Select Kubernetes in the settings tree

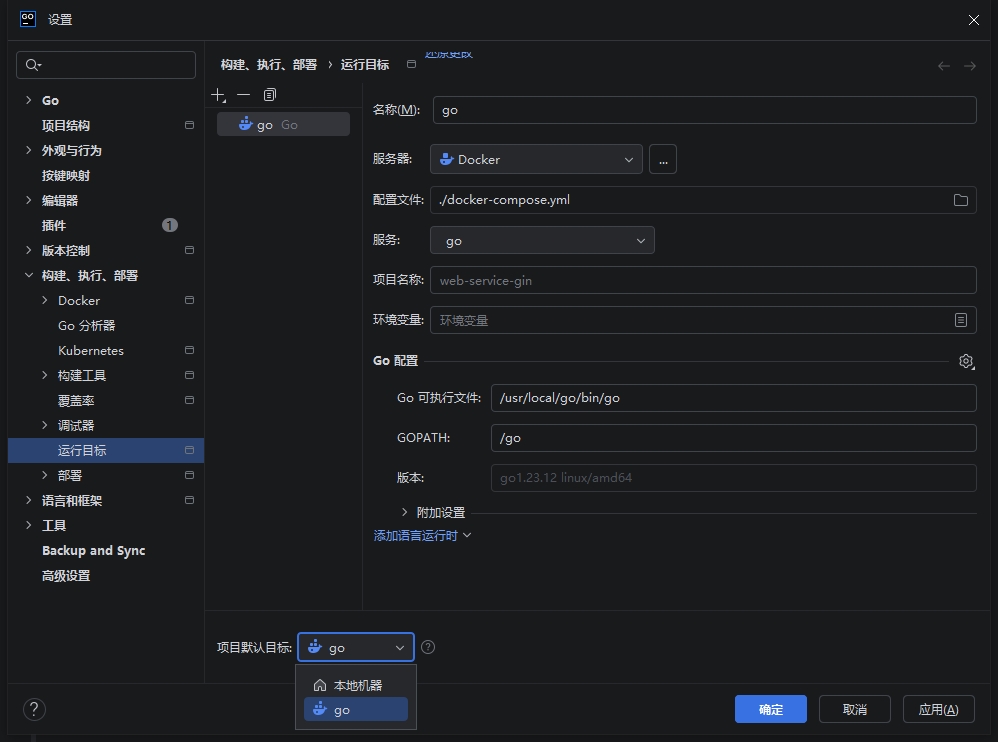coord(91,351)
